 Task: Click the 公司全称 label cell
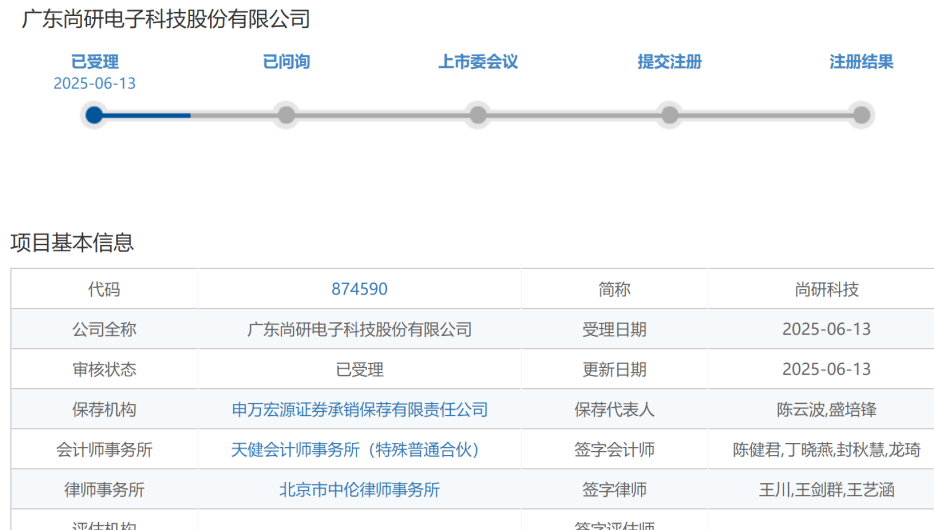click(x=104, y=329)
